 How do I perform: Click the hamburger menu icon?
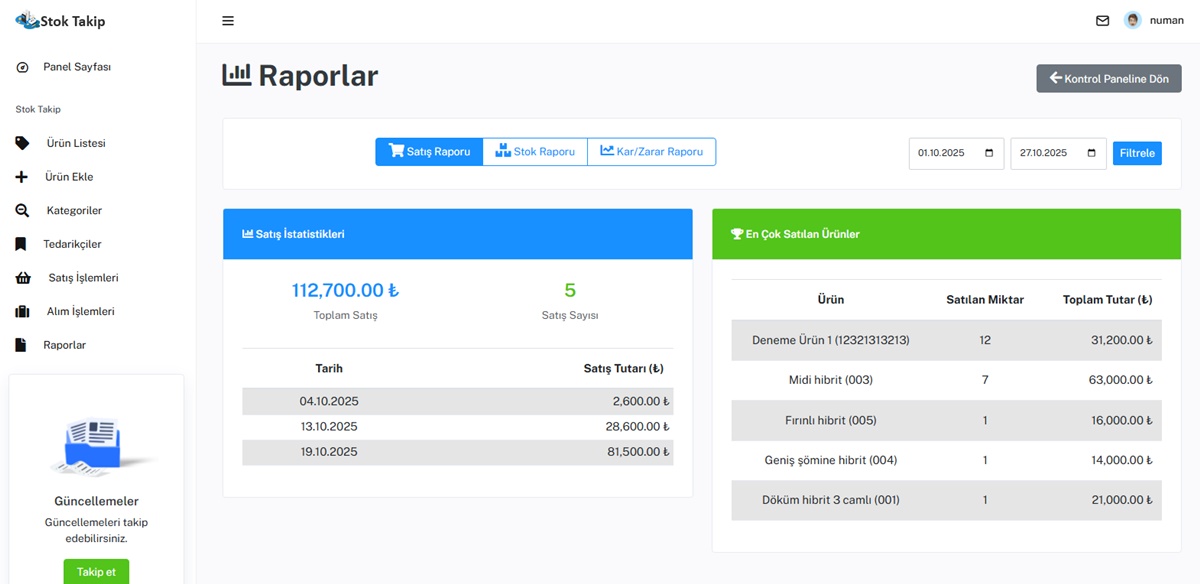pos(228,21)
